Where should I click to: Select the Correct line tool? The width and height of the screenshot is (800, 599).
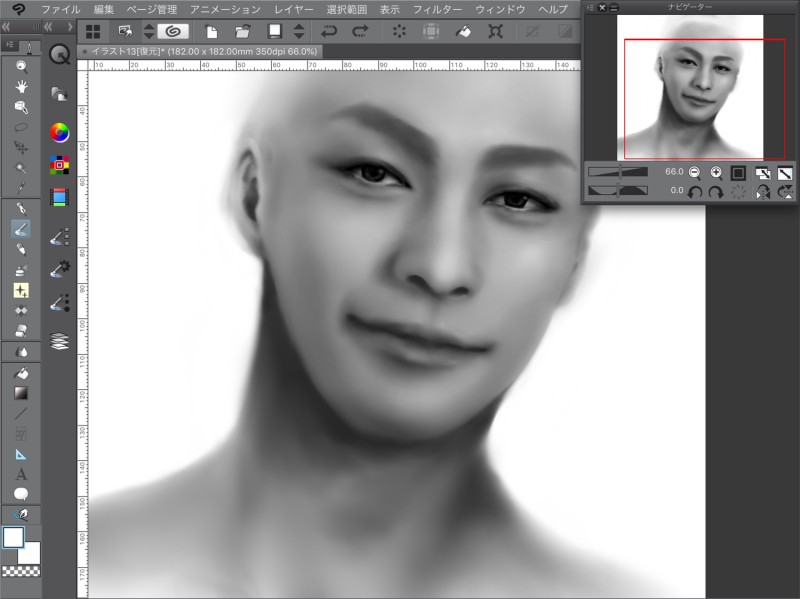[21, 514]
